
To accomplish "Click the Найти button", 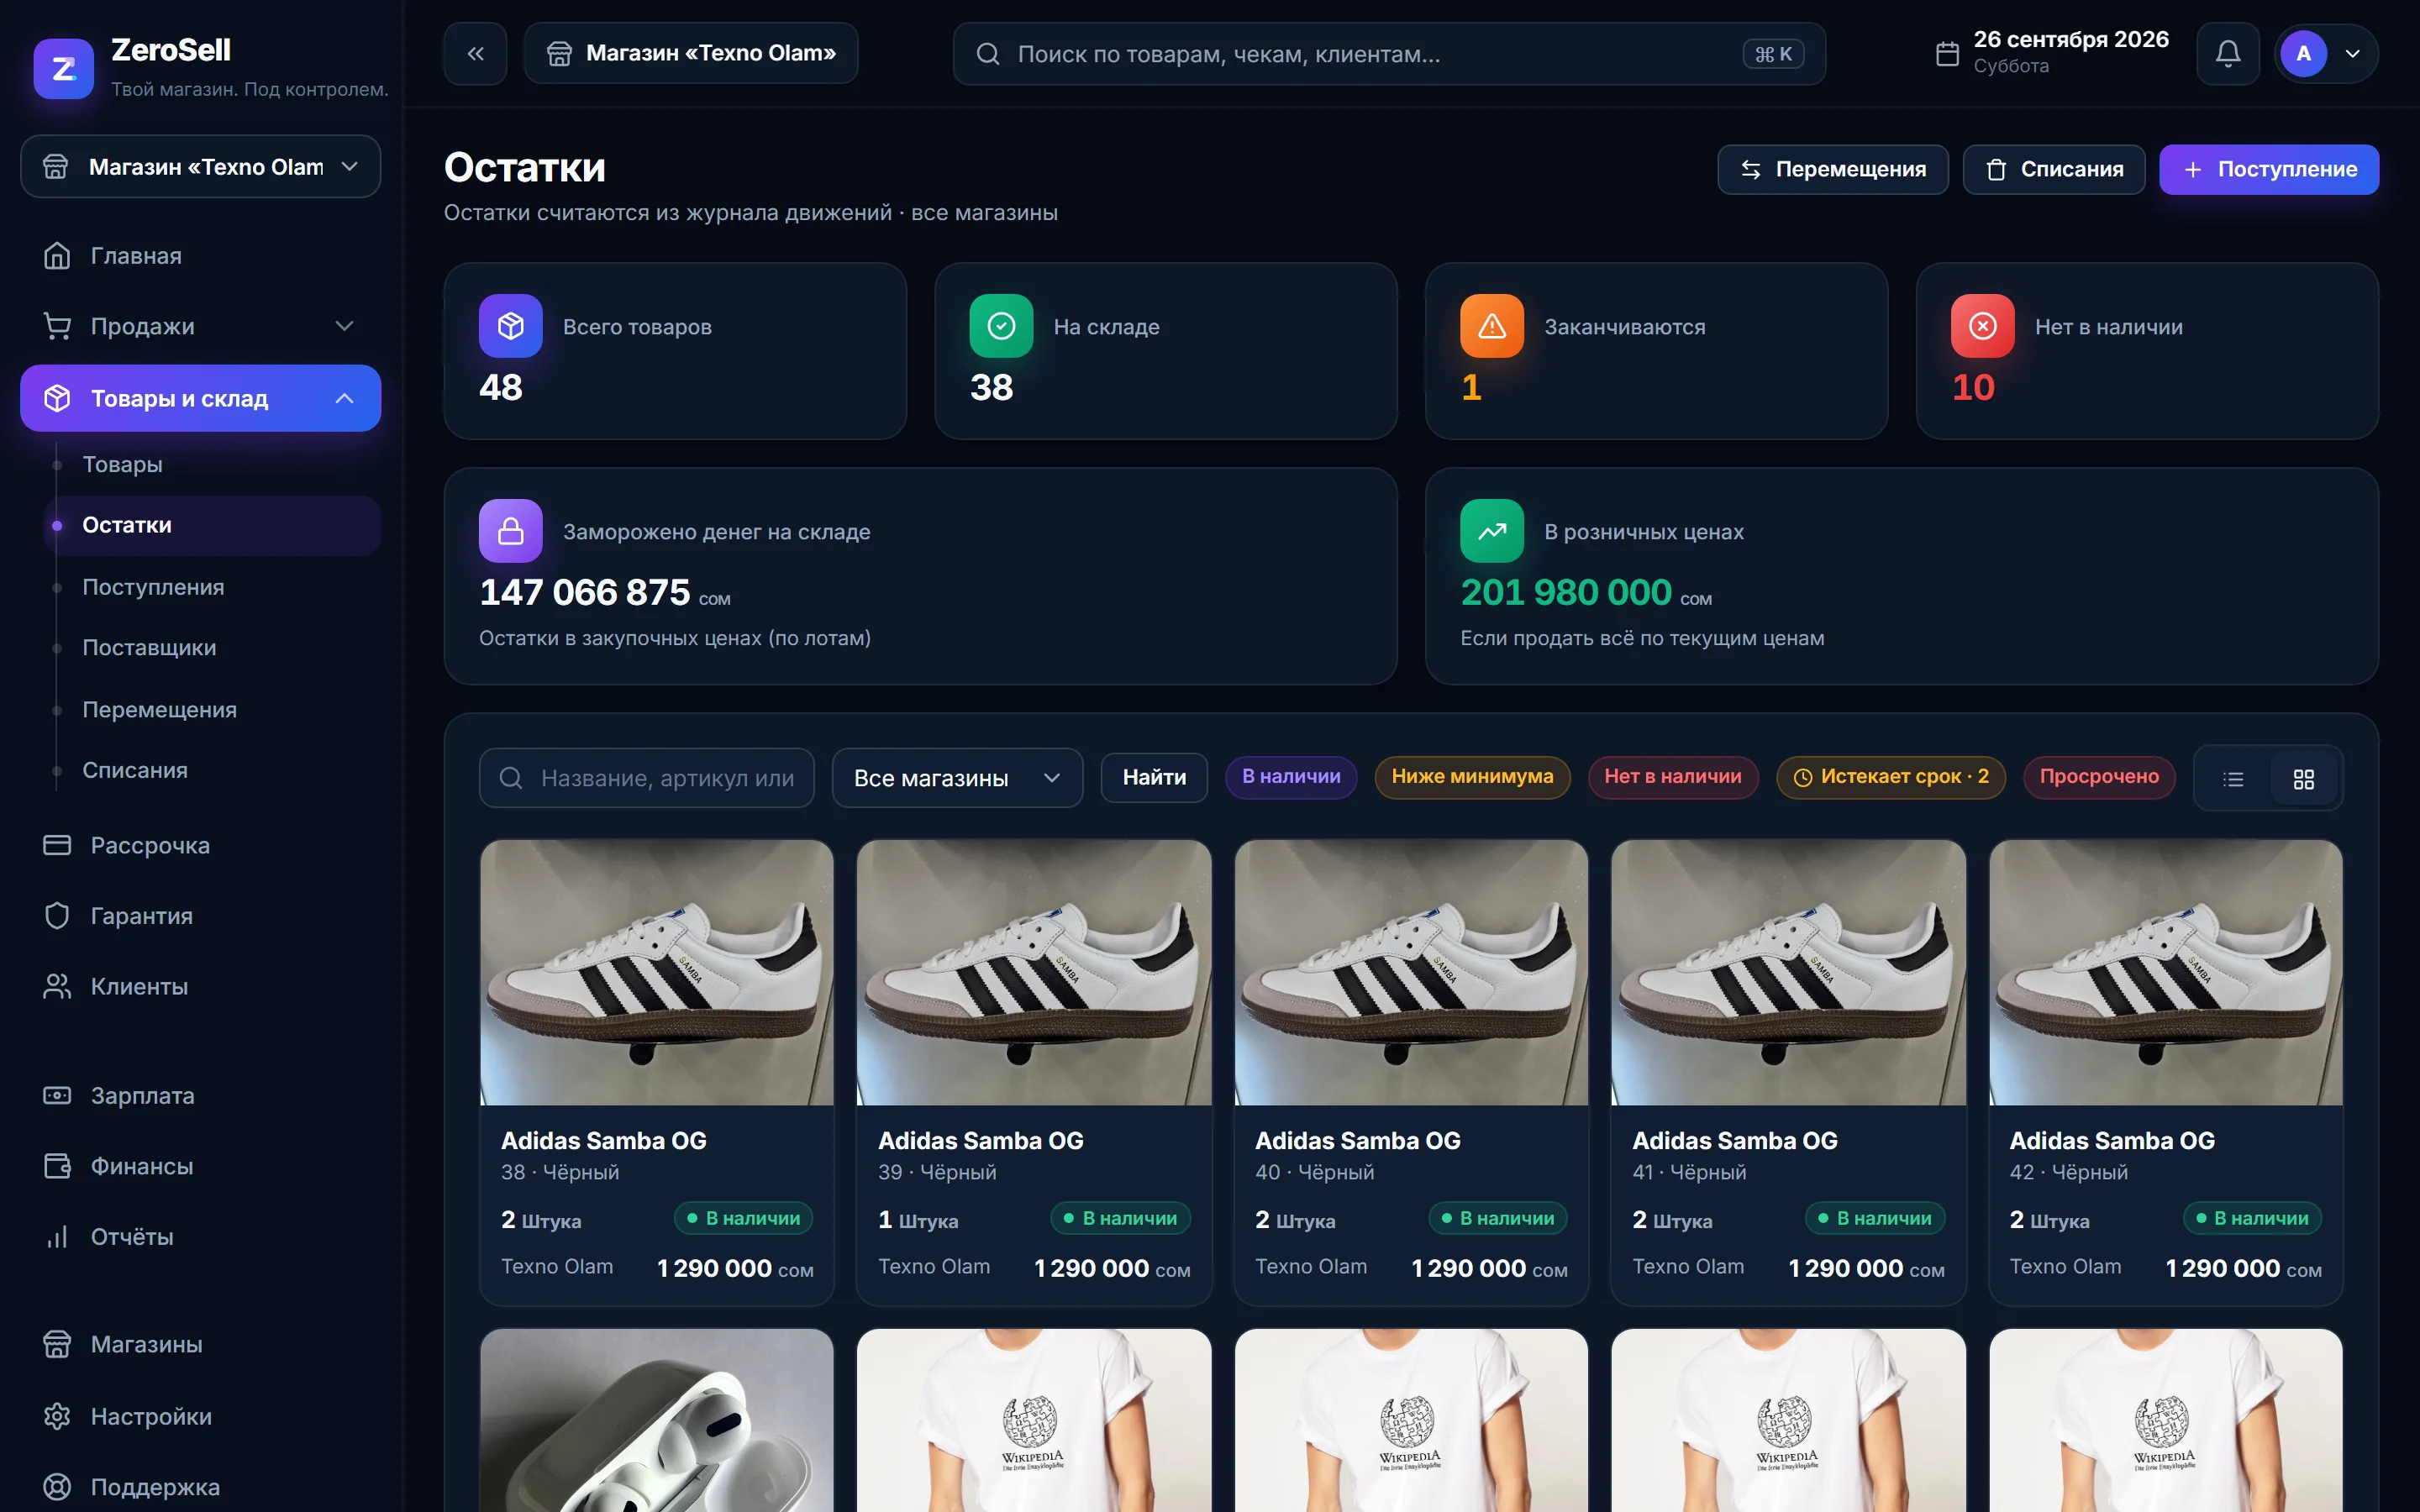I will tap(1154, 778).
